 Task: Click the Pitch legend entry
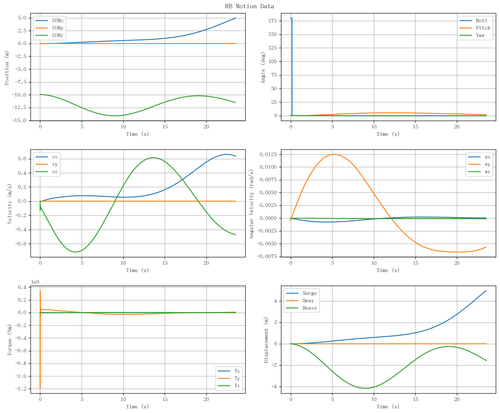[475, 28]
